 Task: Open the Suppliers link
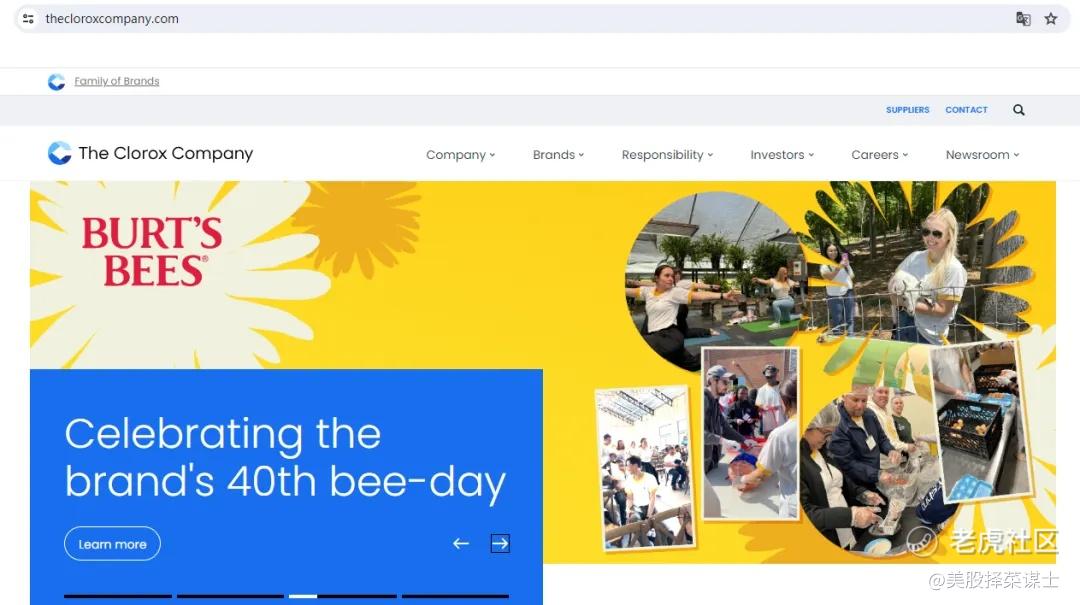pyautogui.click(x=907, y=110)
